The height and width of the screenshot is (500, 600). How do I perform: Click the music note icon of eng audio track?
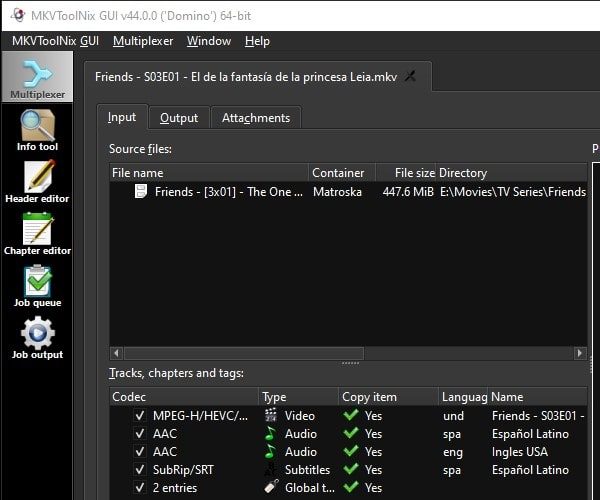[271, 451]
